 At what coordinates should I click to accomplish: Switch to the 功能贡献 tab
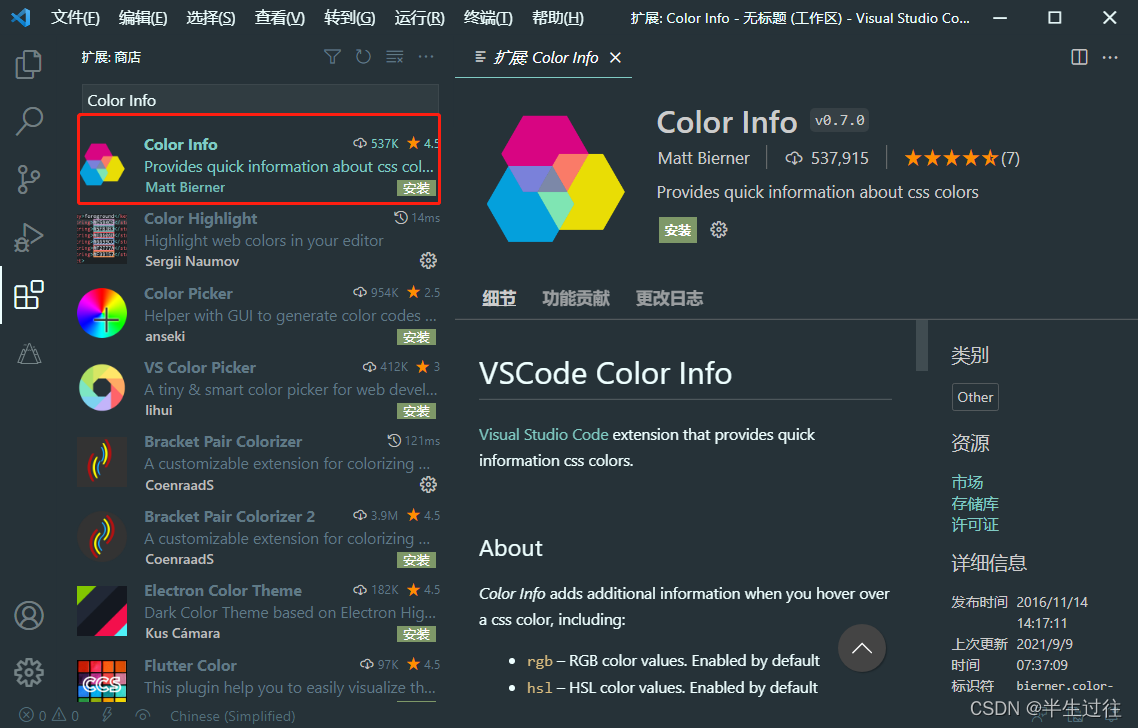[576, 298]
